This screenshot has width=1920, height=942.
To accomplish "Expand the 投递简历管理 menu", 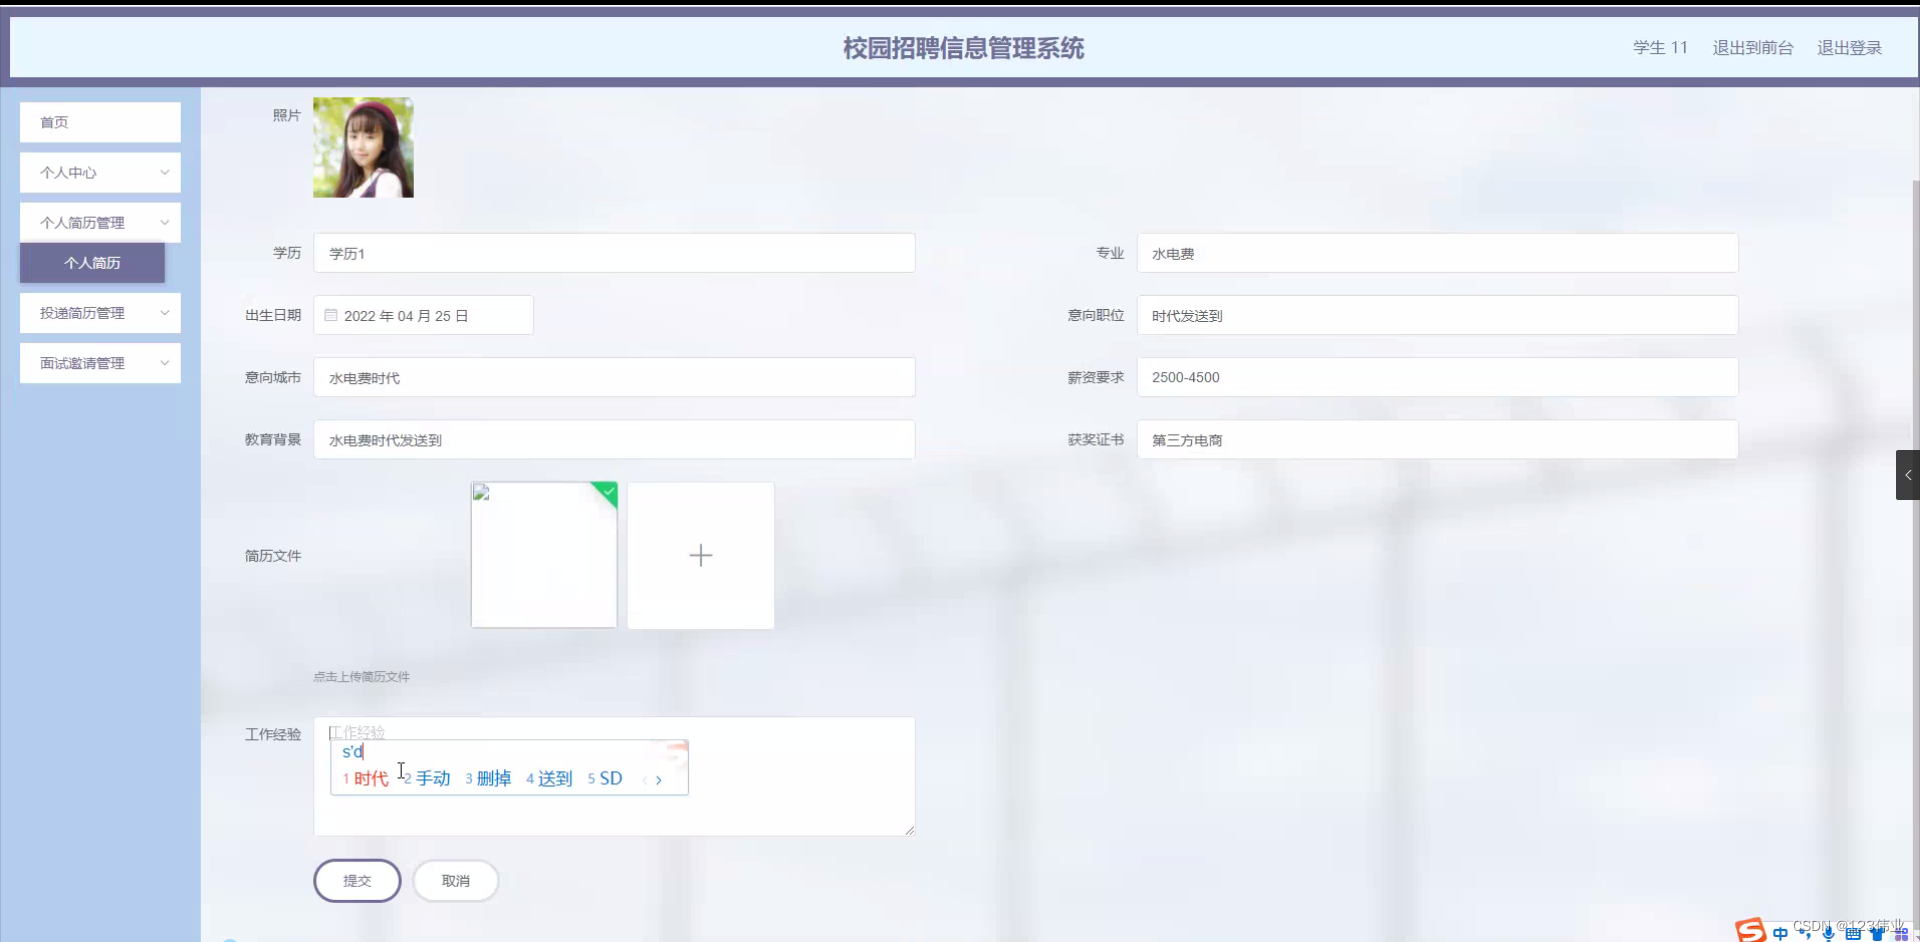I will coord(99,312).
